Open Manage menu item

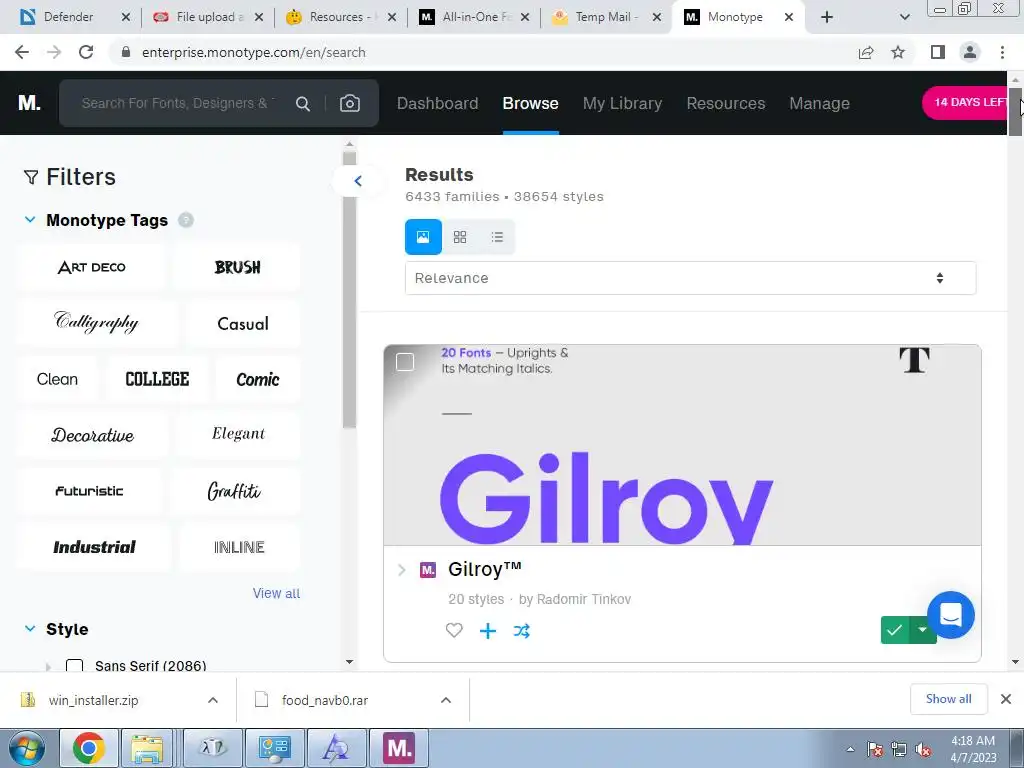pos(820,103)
